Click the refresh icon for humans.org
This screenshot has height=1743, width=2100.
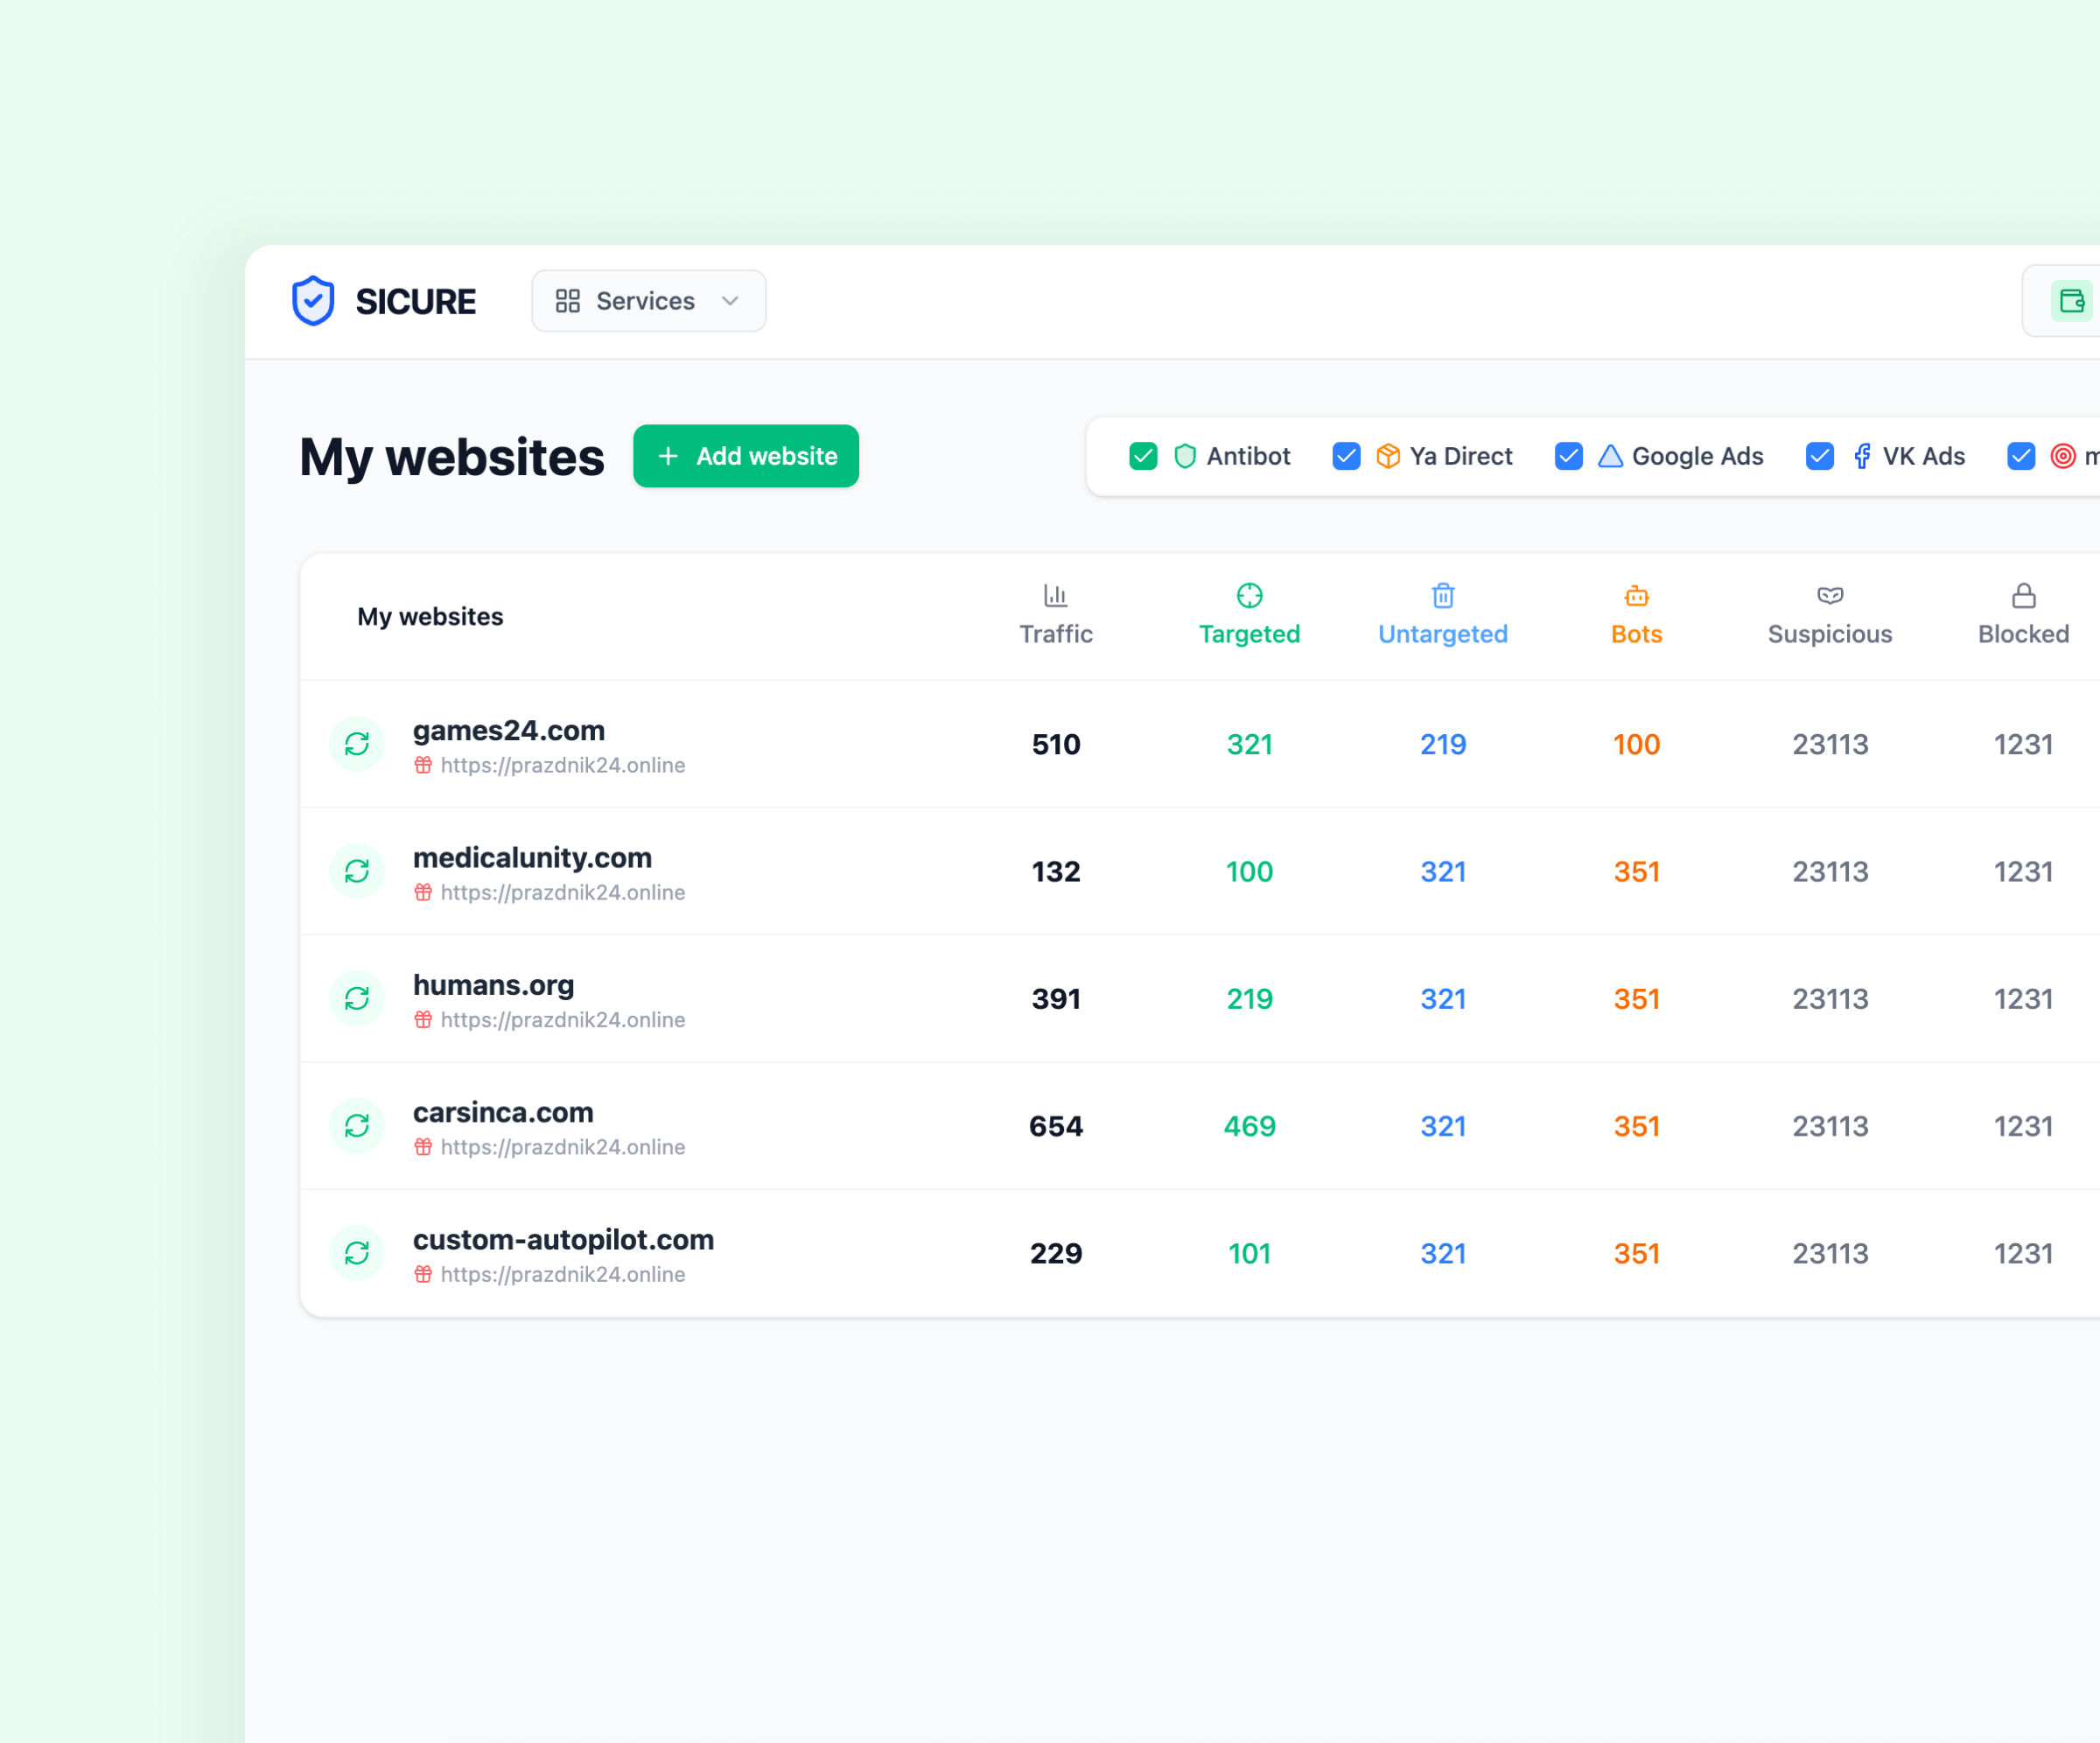357,998
